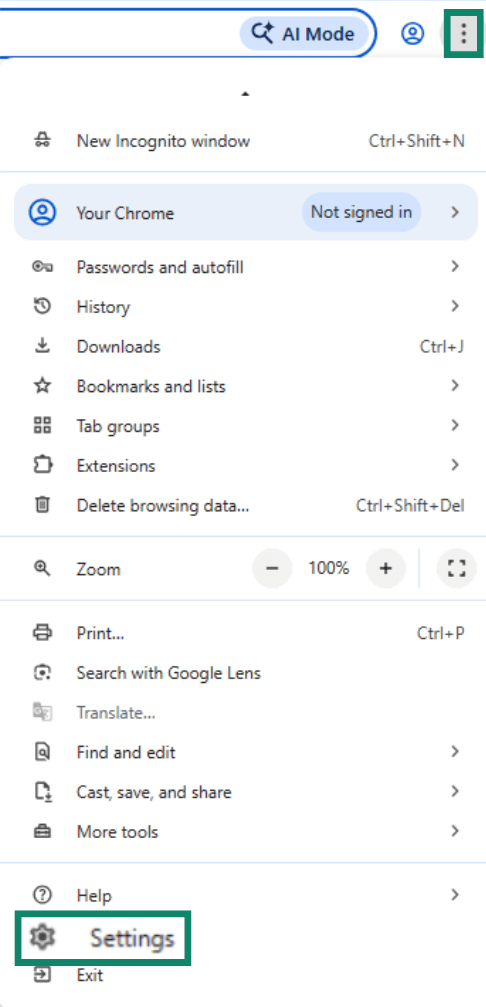Decrease zoom with the minus button
This screenshot has width=486, height=1007.
tap(272, 568)
